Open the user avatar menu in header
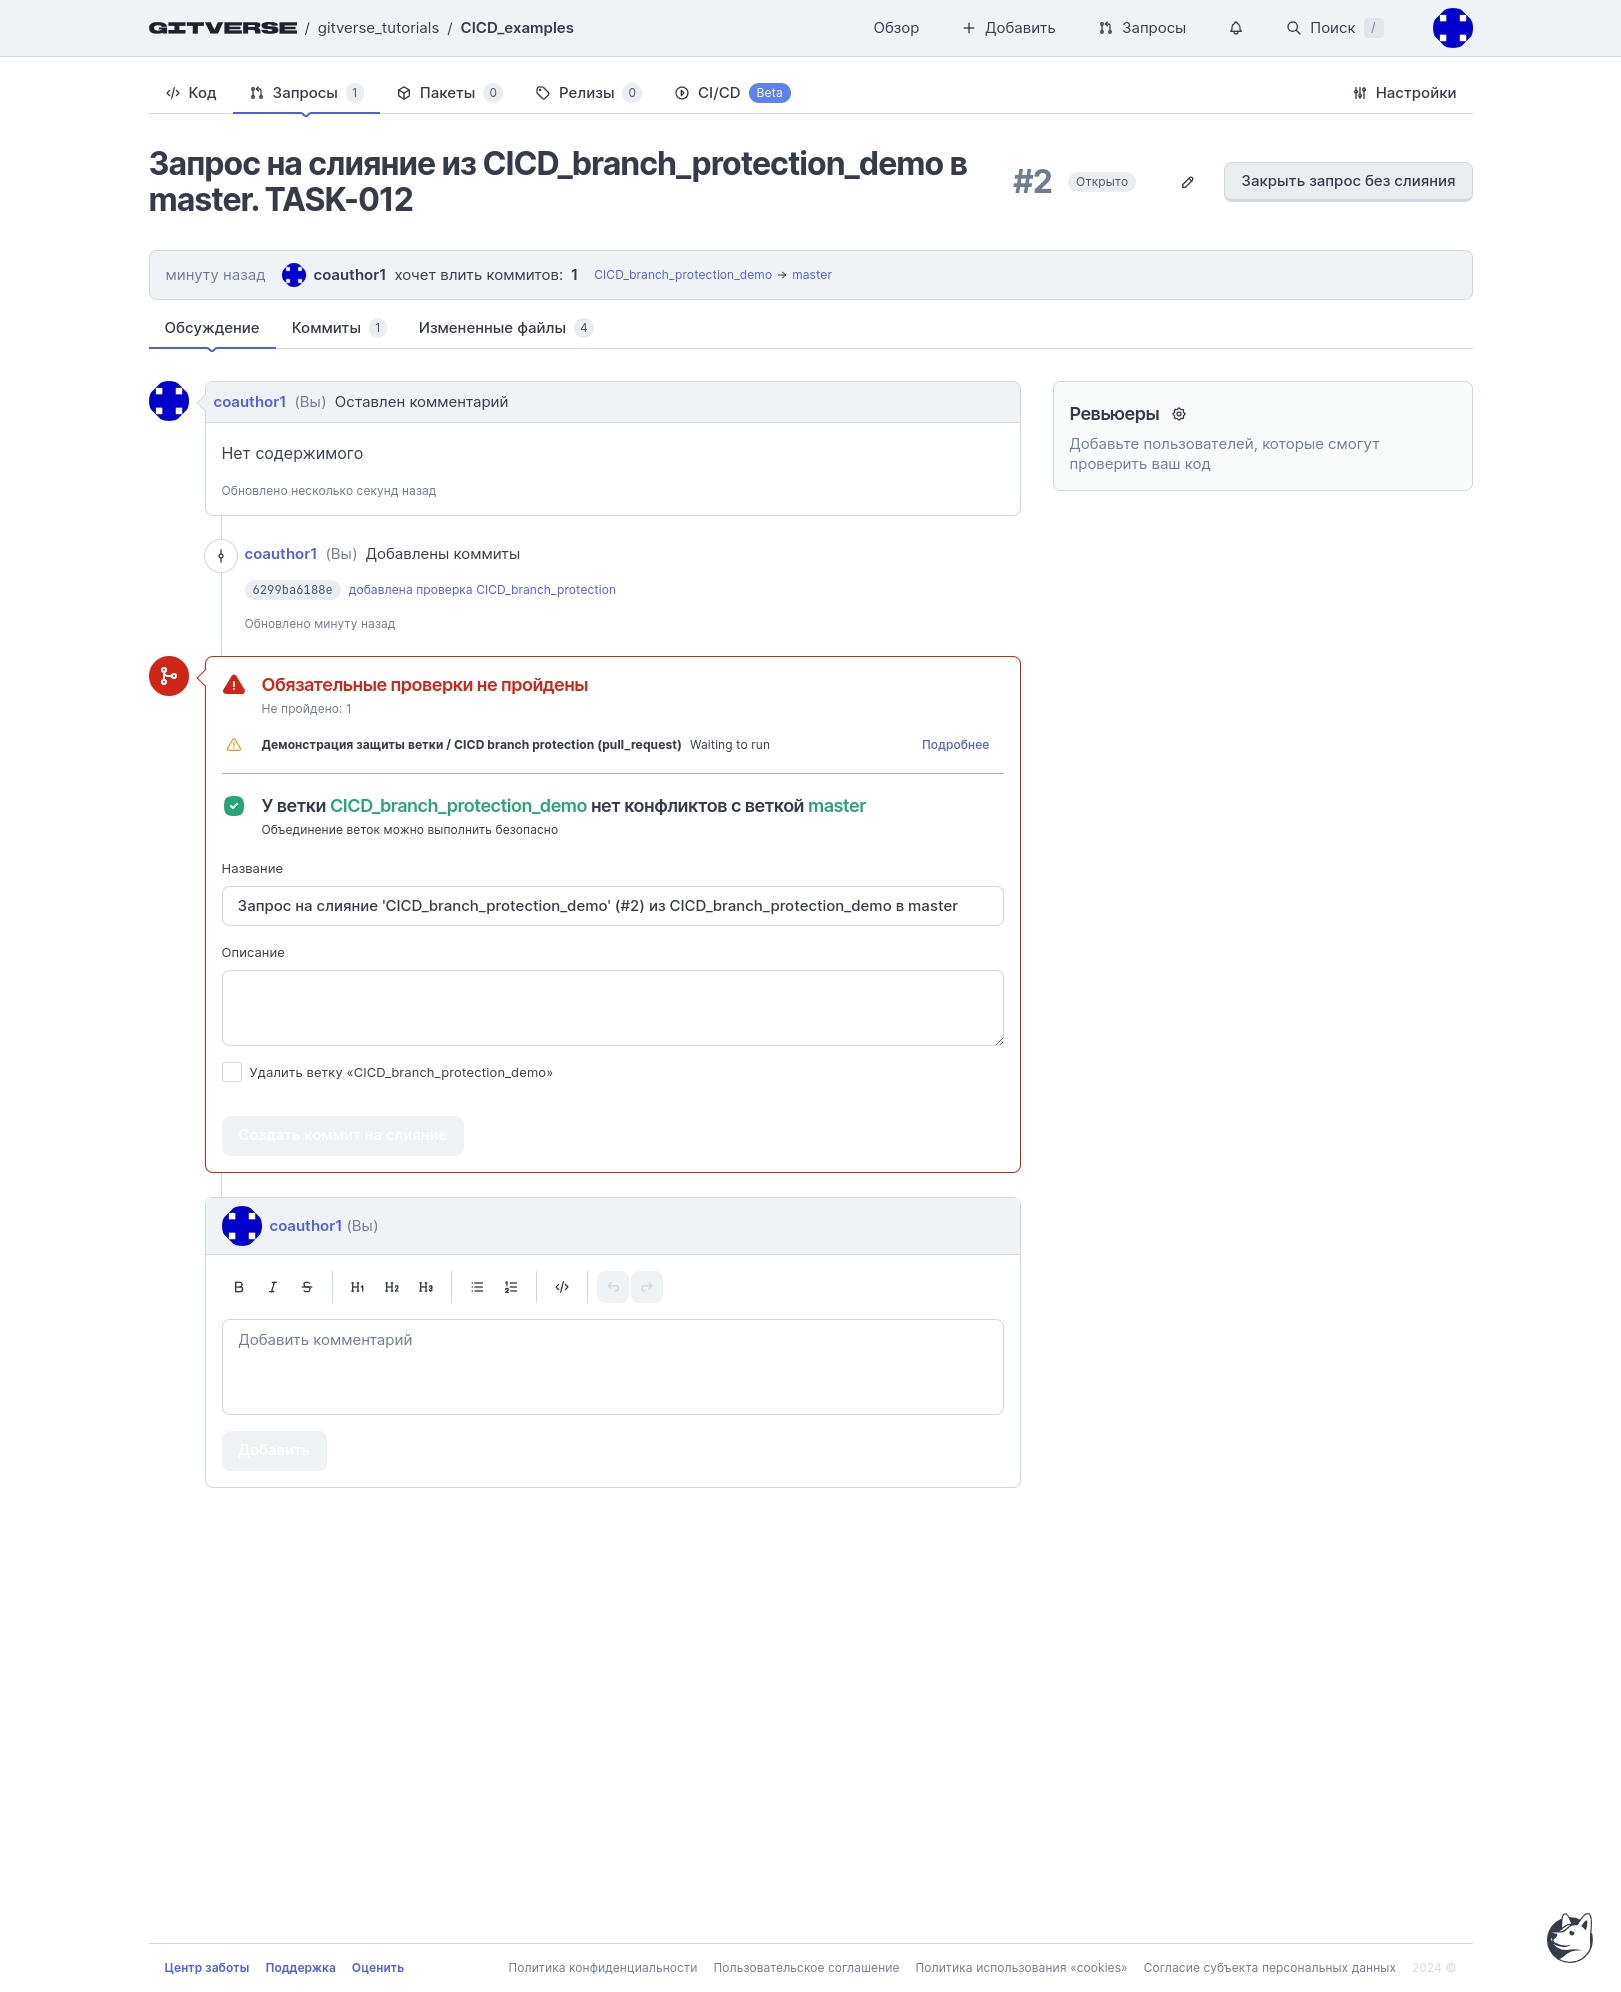The image size is (1621, 1992). (1452, 28)
